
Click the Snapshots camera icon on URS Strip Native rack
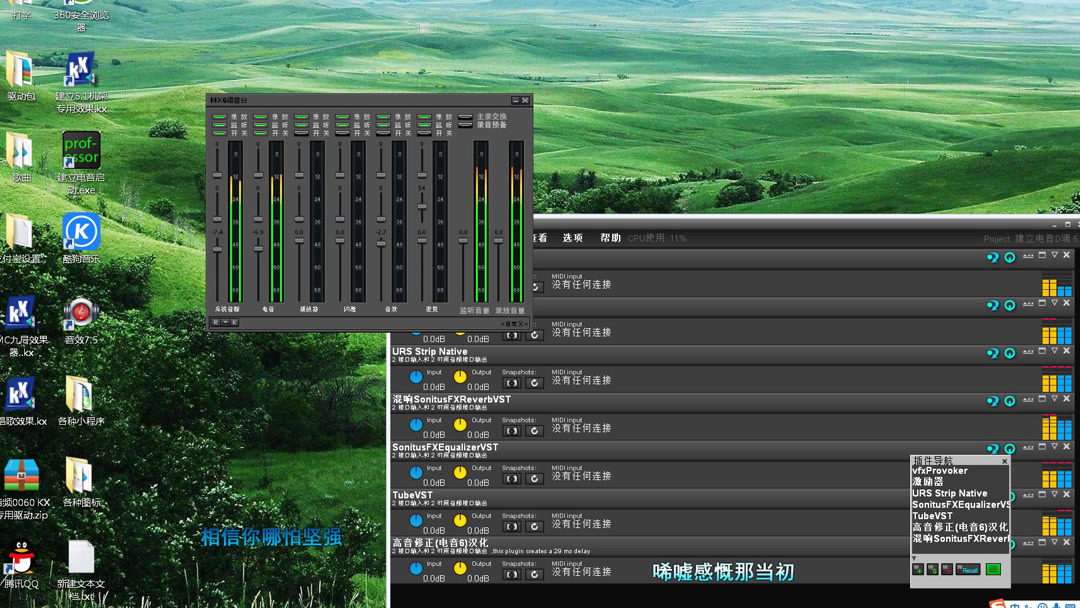511,381
